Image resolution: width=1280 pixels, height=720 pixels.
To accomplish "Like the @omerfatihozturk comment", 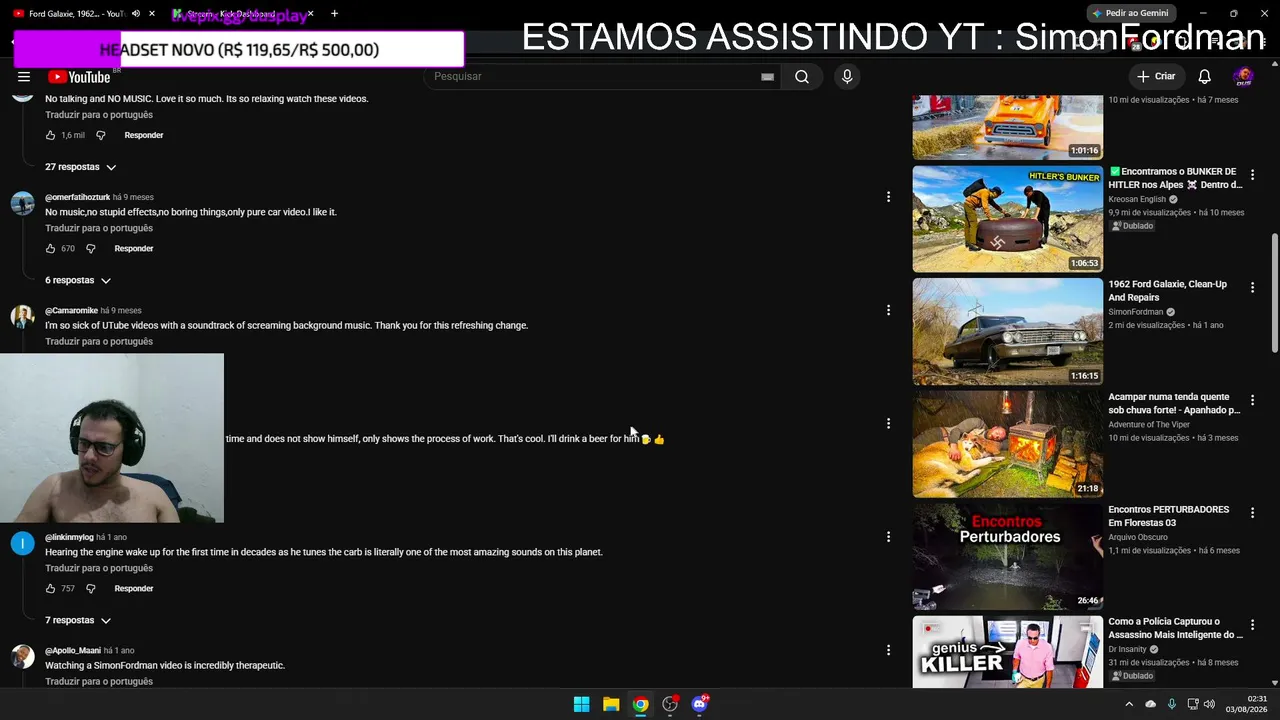I will (x=51, y=248).
